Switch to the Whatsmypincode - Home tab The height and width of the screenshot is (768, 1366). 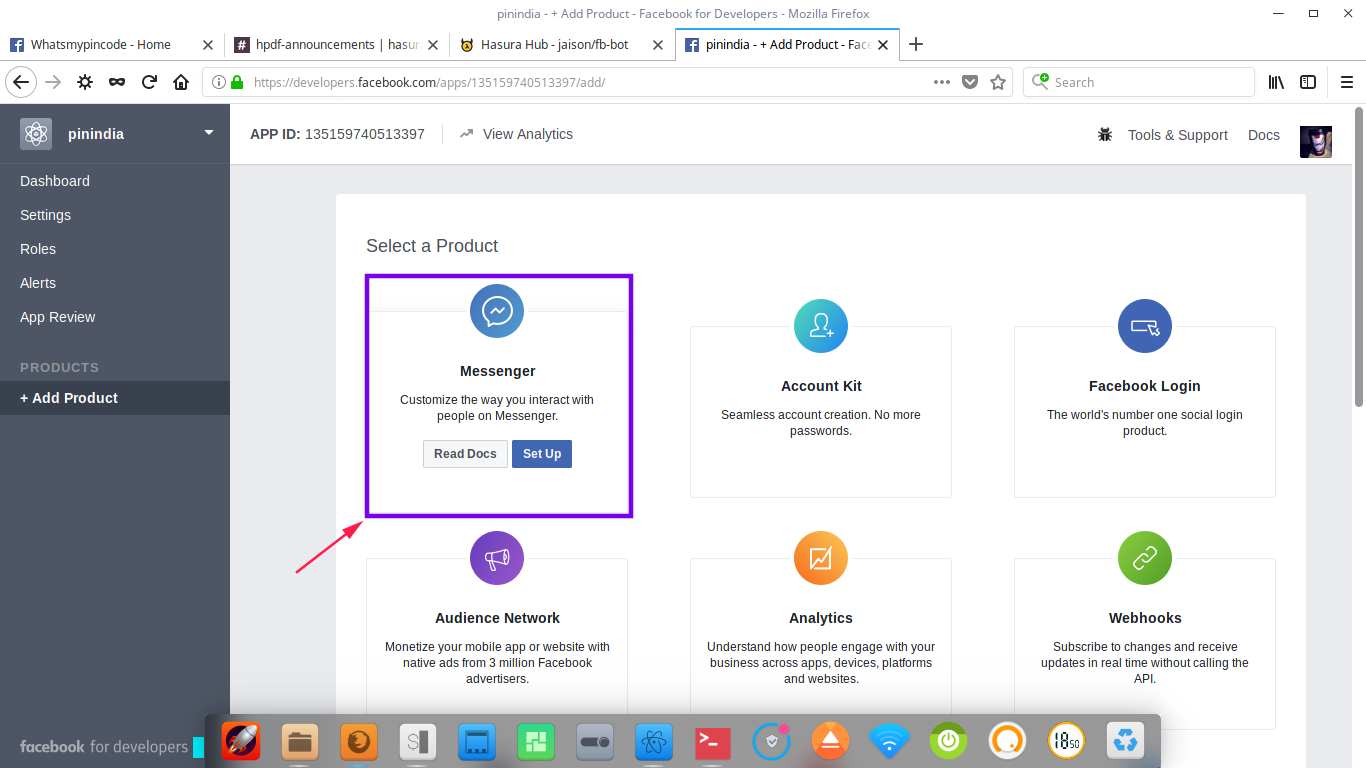(111, 44)
